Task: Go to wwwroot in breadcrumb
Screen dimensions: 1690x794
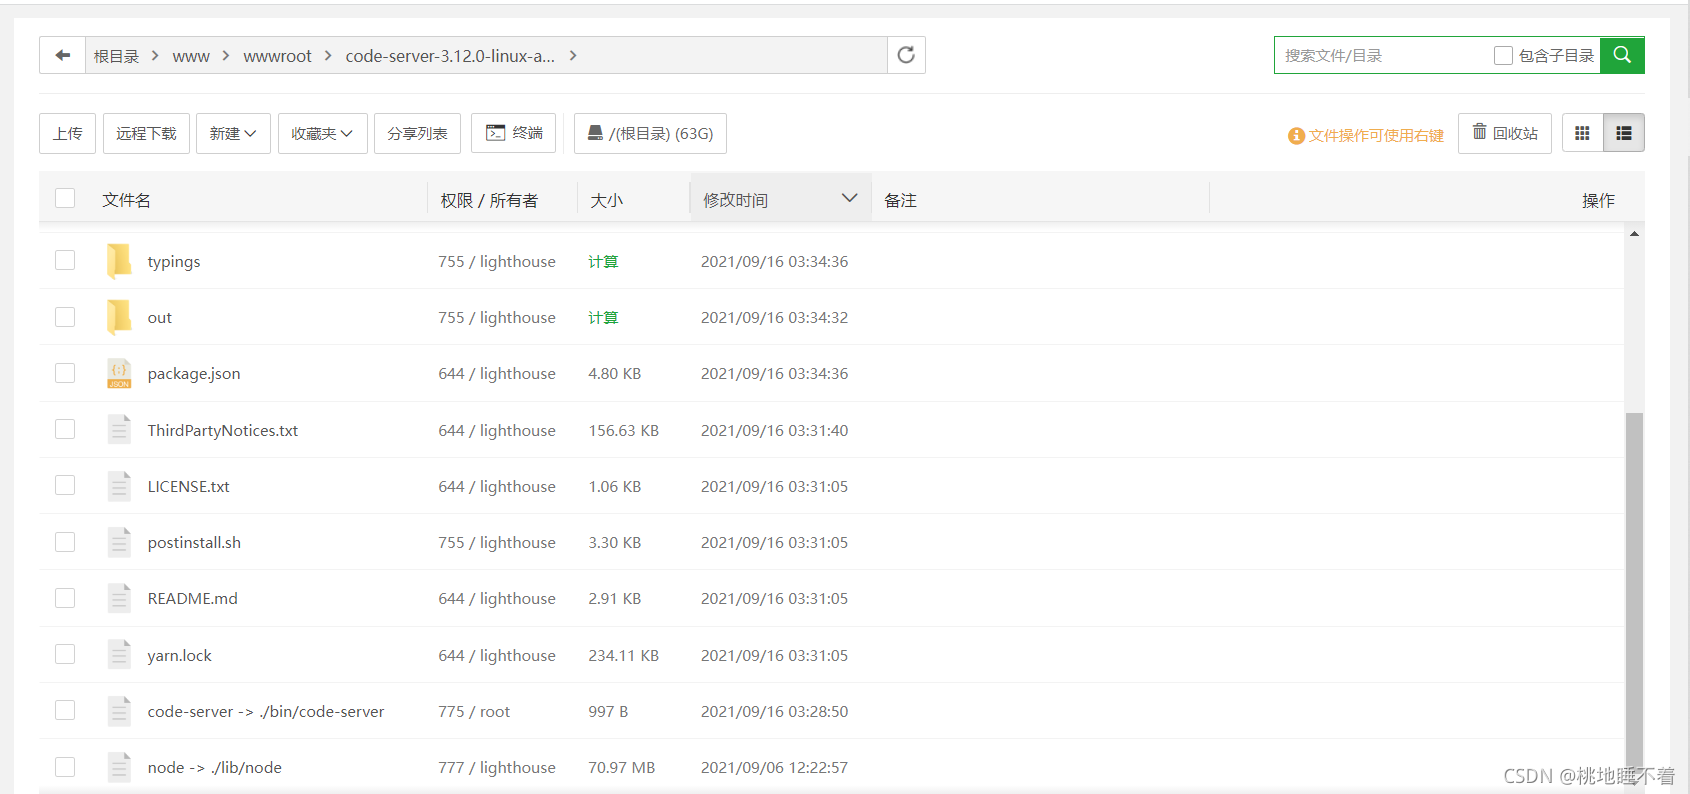Action: coord(277,56)
